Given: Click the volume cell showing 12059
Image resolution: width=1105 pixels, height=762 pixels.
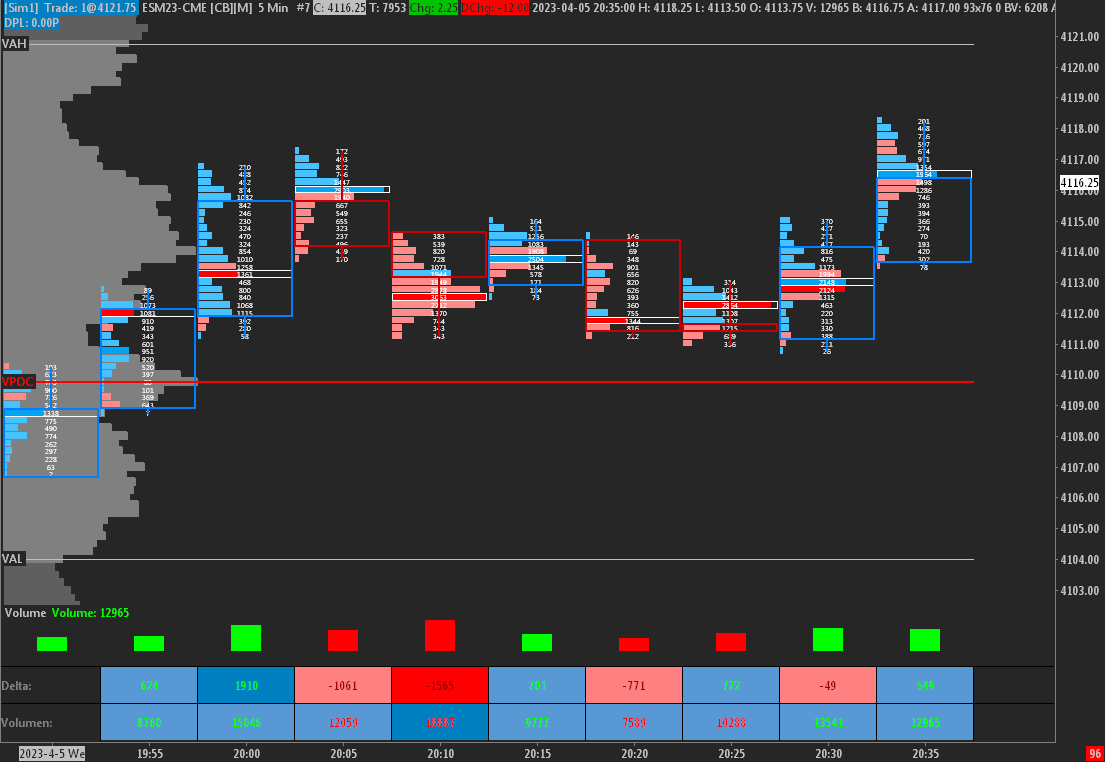Looking at the screenshot, I should click(x=342, y=723).
